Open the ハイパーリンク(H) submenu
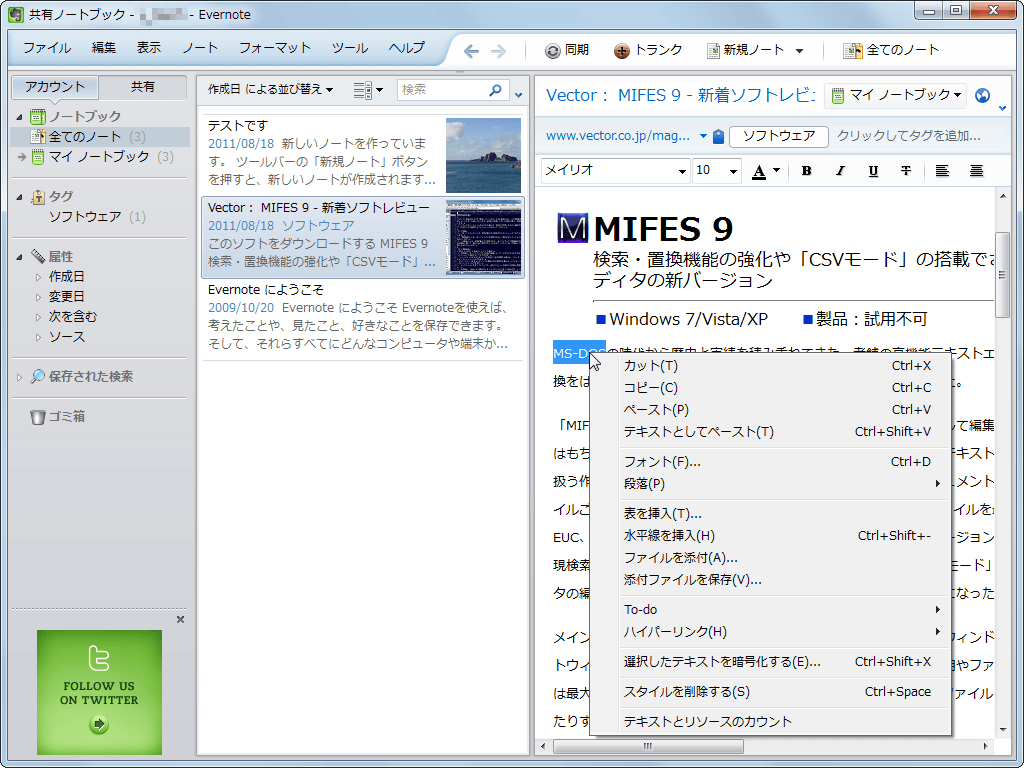1024x768 pixels. coord(770,632)
